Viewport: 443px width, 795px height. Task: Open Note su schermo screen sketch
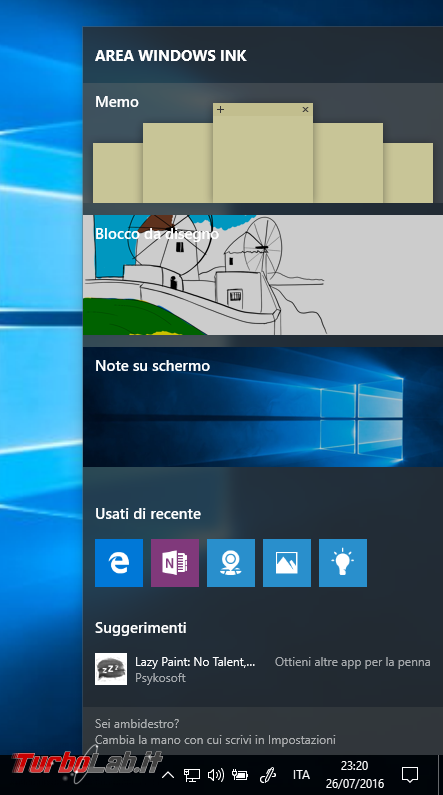pos(263,407)
